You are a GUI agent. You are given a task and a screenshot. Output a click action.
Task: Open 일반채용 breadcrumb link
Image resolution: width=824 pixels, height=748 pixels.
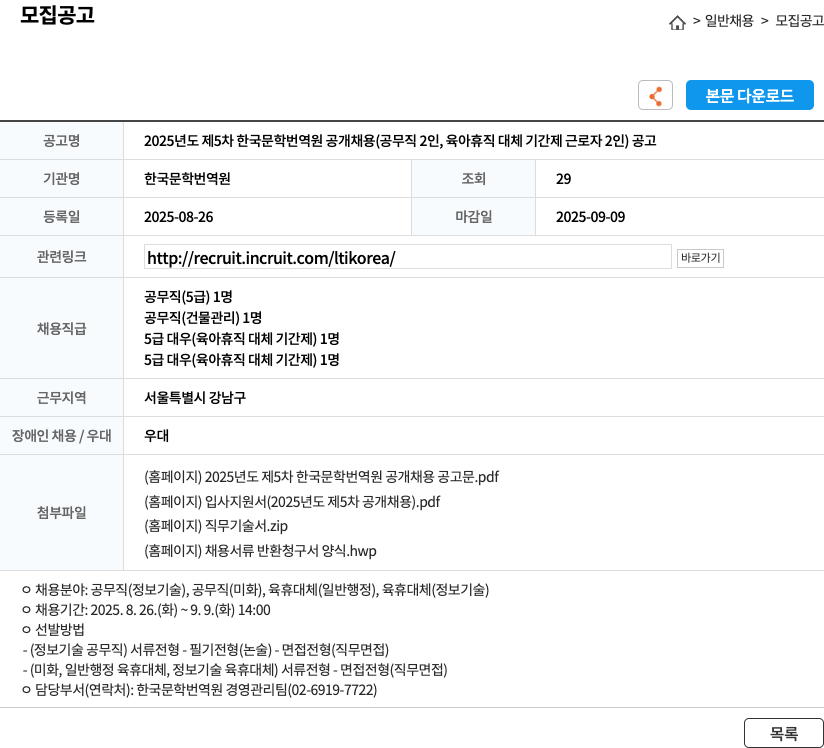729,21
